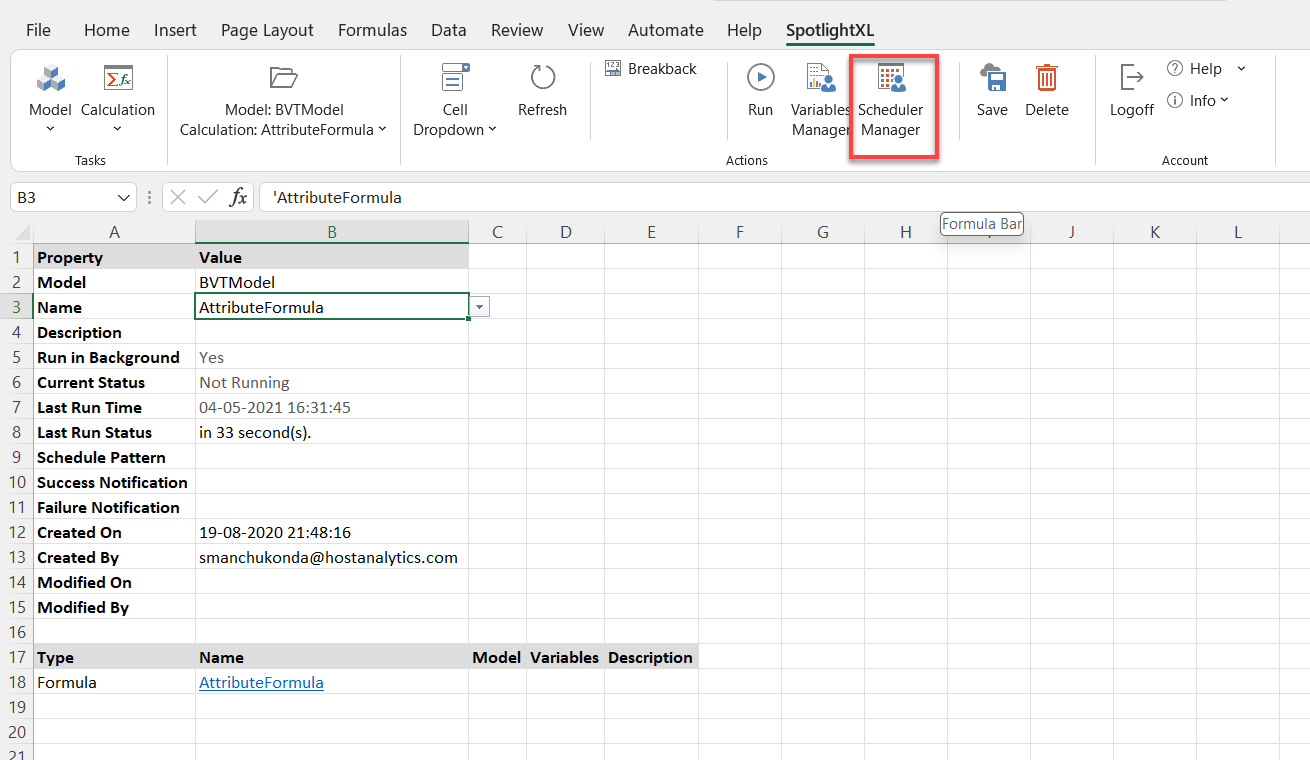
Task: Select the Formula type cell in row 18
Action: point(114,683)
